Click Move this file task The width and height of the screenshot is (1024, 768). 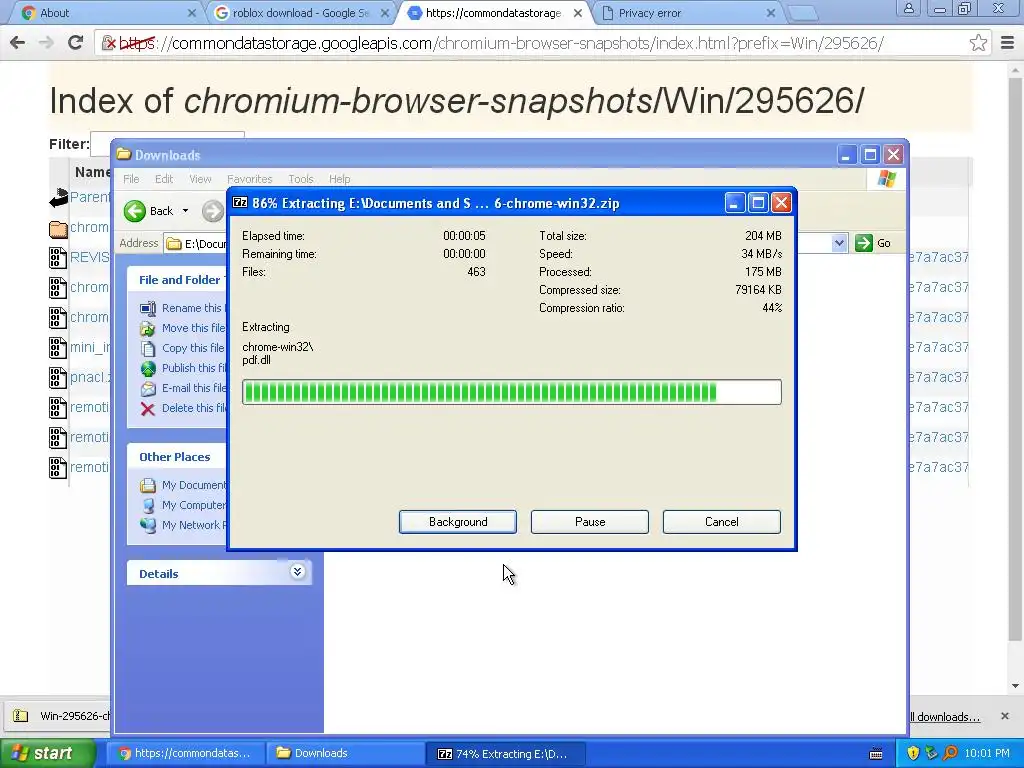pyautogui.click(x=193, y=328)
